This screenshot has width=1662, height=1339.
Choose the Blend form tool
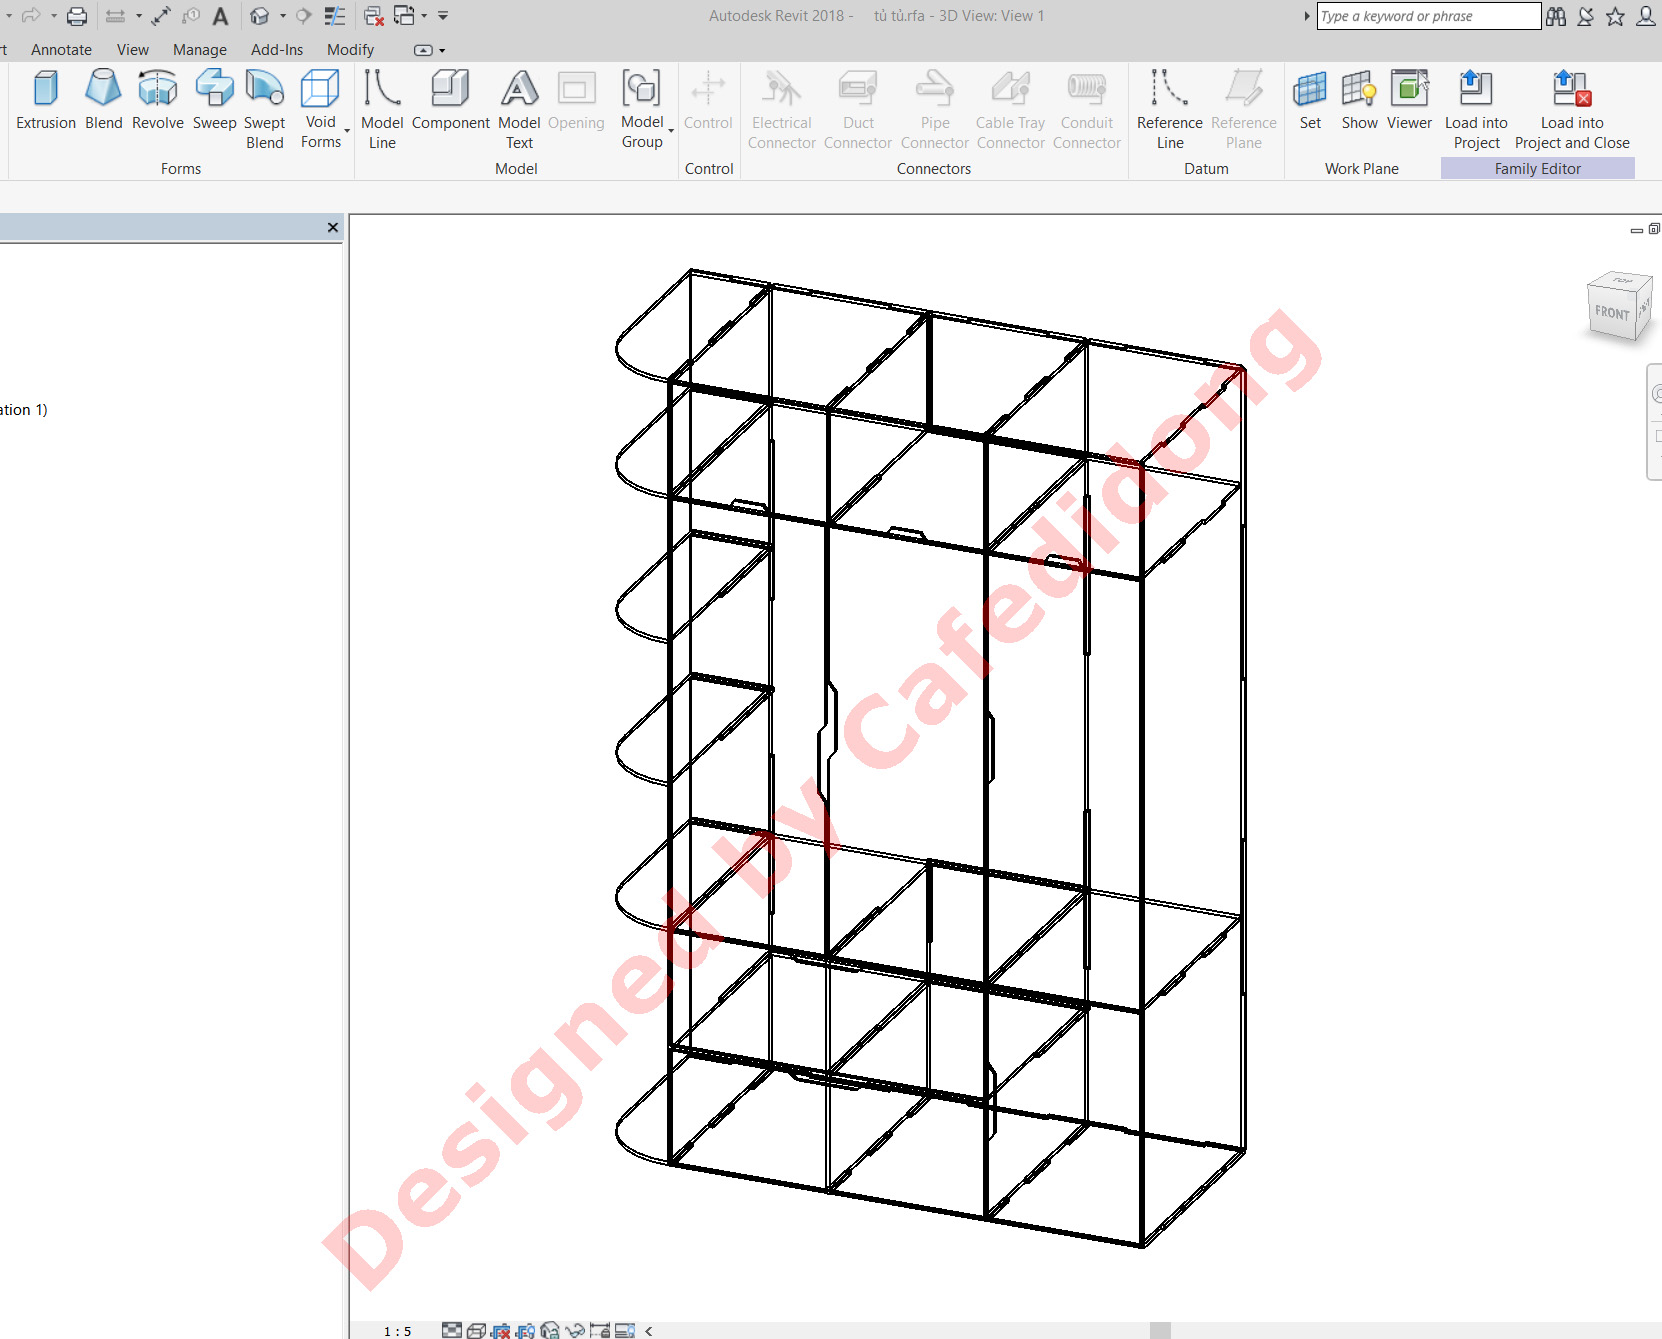pyautogui.click(x=103, y=100)
